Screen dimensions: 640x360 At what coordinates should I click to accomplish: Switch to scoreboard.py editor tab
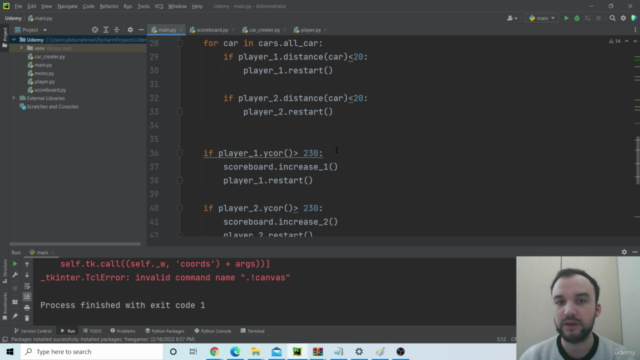(212, 30)
